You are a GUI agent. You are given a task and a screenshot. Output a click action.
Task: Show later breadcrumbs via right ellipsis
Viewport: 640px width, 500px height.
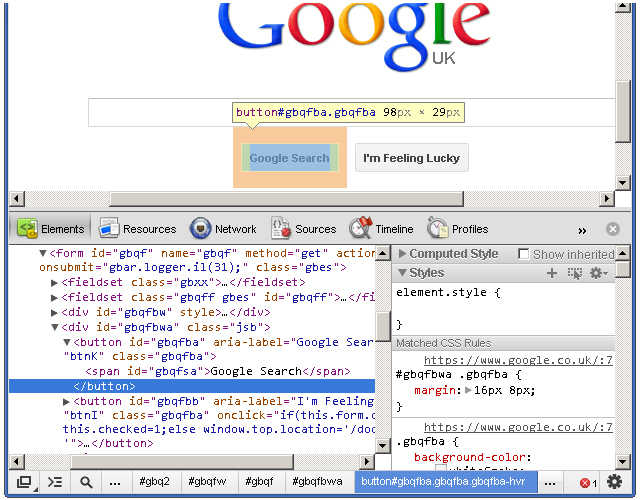pyautogui.click(x=550, y=482)
